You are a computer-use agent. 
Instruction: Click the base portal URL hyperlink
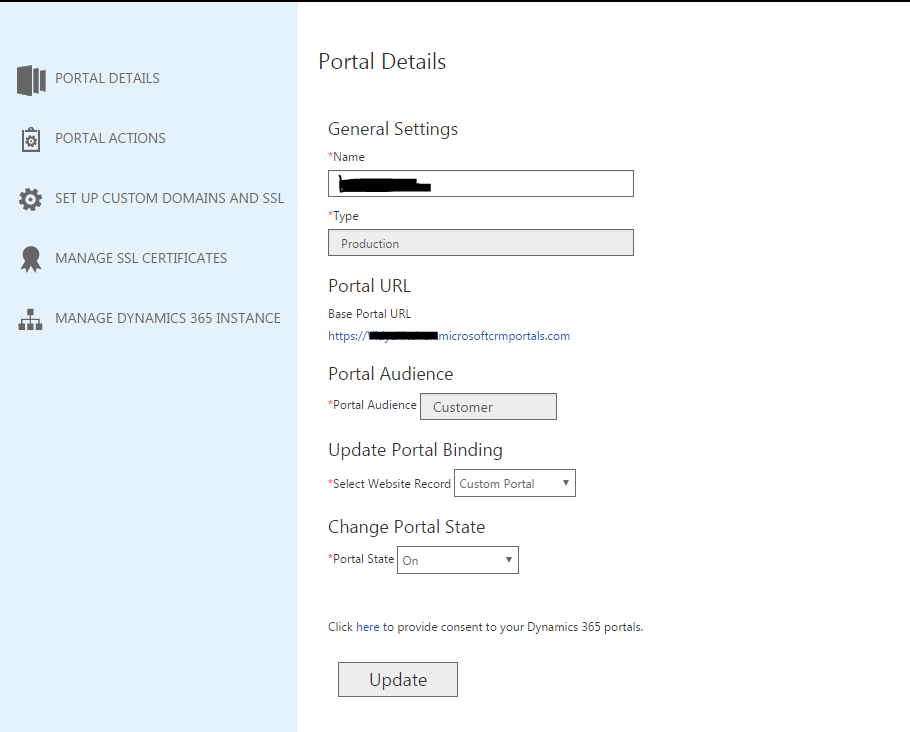tap(448, 335)
